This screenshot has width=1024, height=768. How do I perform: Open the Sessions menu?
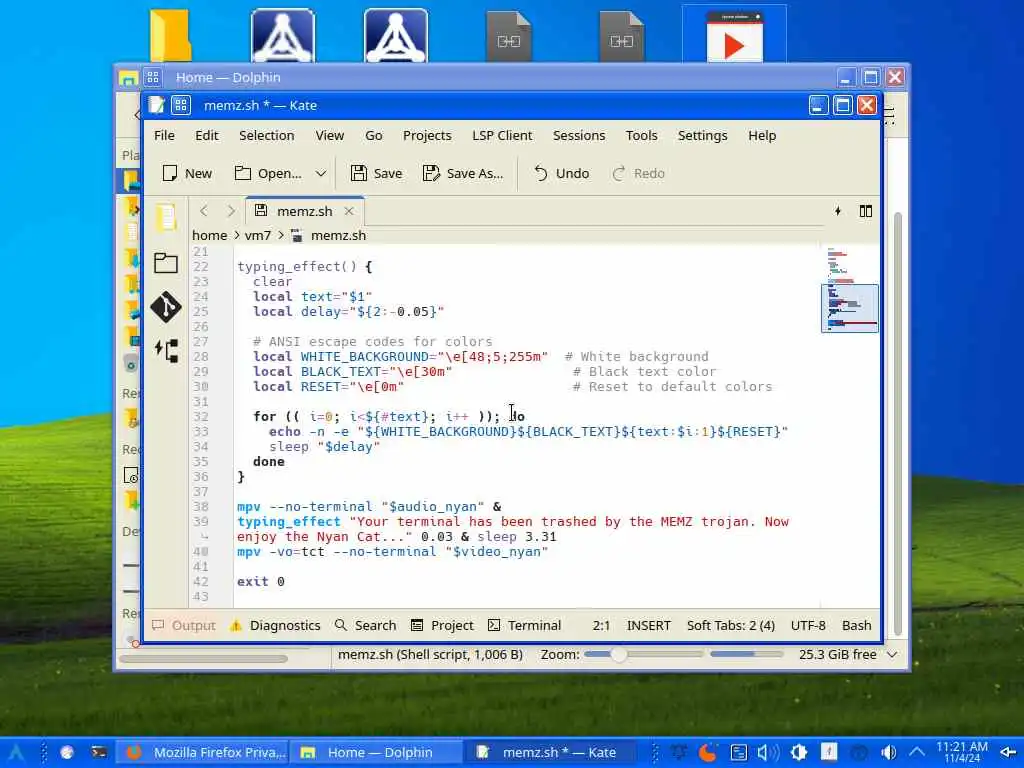pos(579,135)
